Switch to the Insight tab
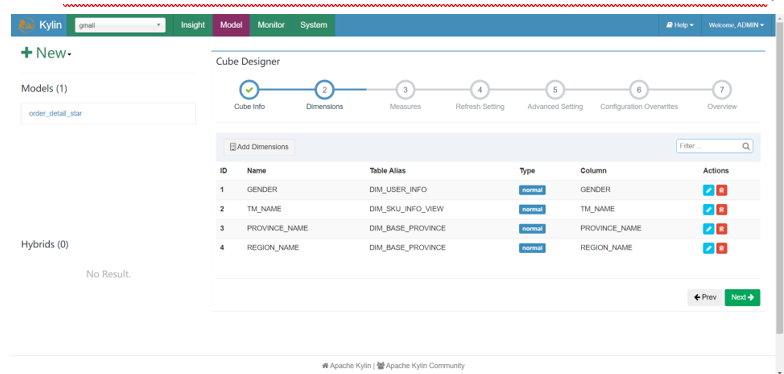The height and width of the screenshot is (374, 784). (x=192, y=25)
